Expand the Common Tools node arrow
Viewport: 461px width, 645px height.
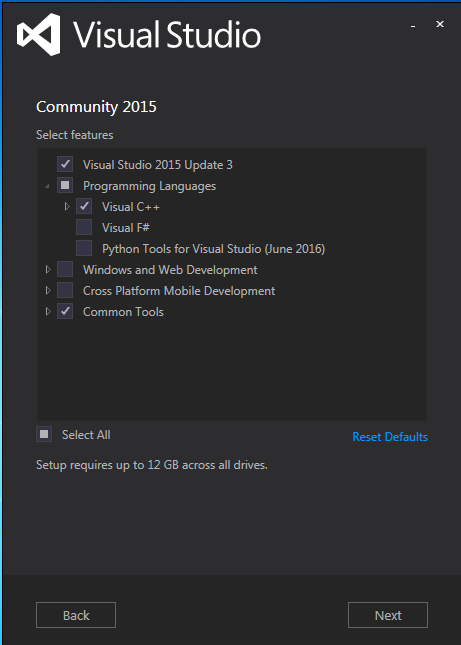tap(48, 311)
